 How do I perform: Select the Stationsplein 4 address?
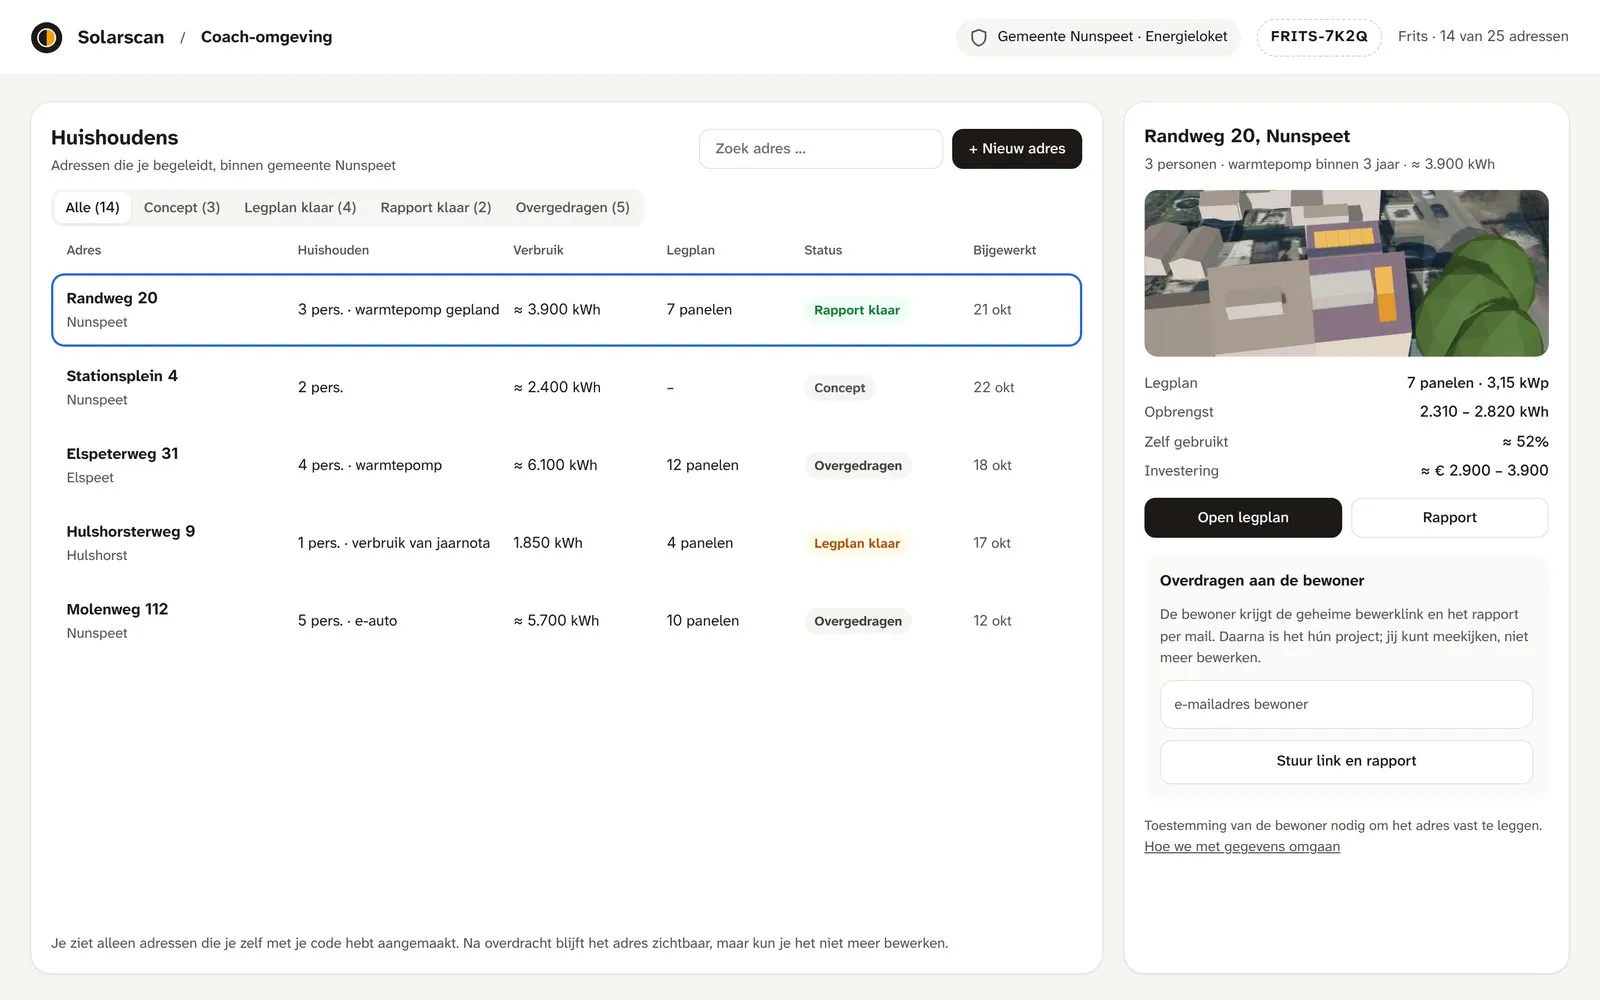click(566, 388)
